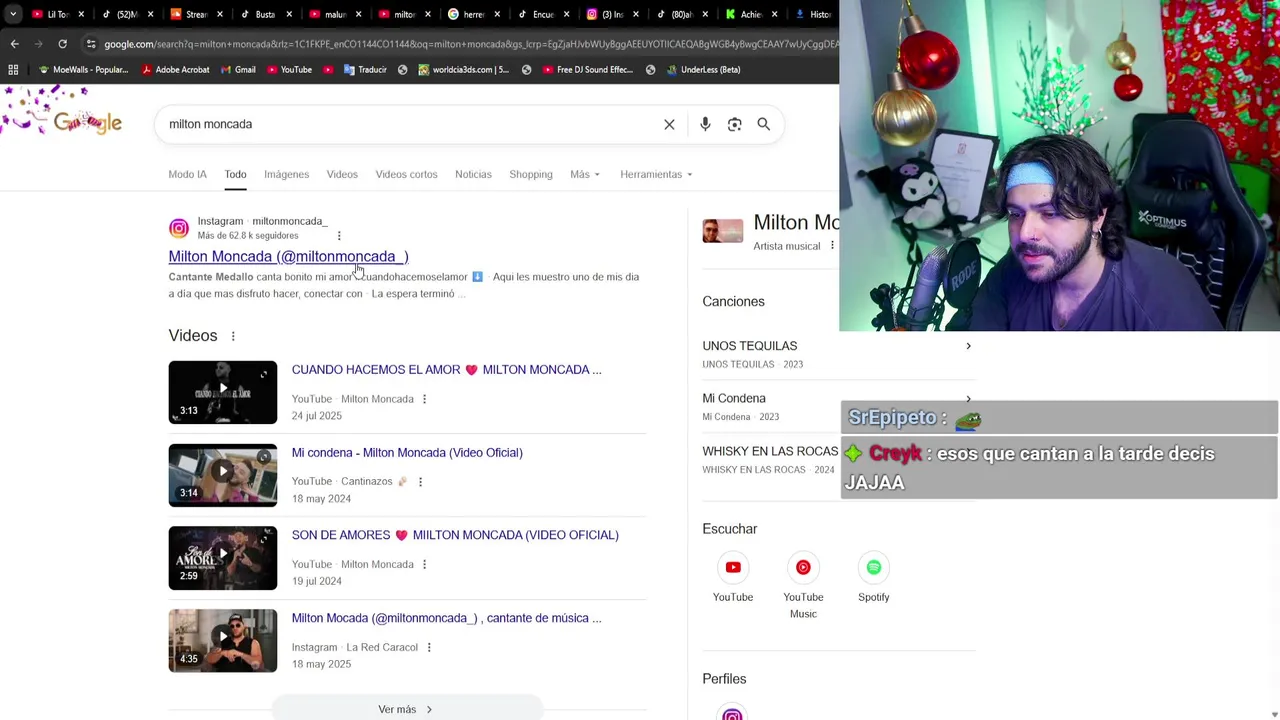Open CUANDO HACEMOS EL AMOR video link
The width and height of the screenshot is (1280, 720).
[x=446, y=369]
